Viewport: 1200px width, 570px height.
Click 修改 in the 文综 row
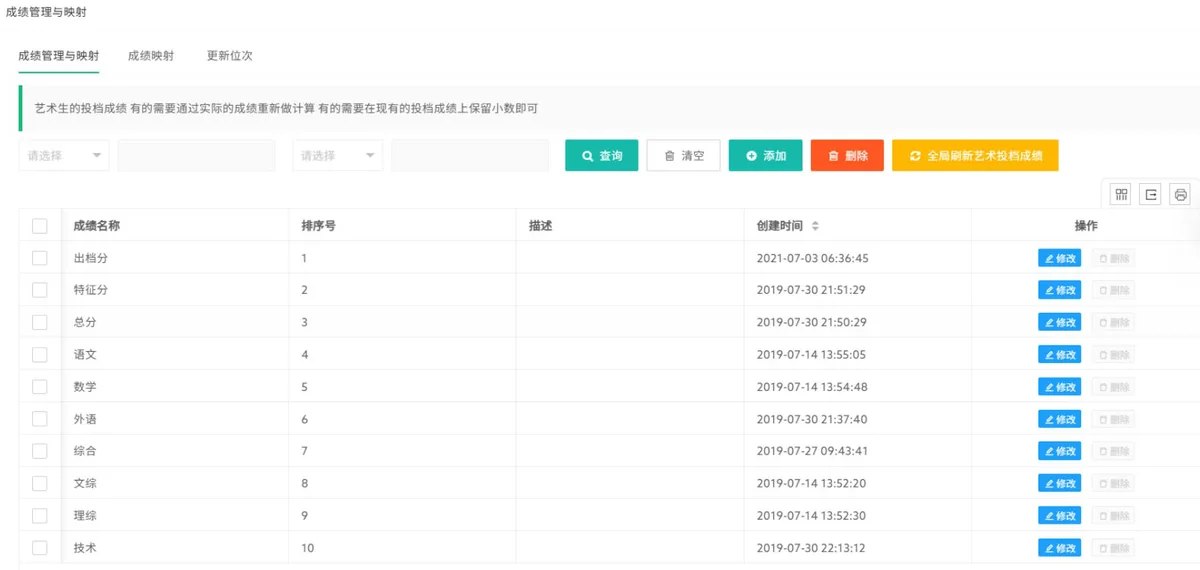(1060, 483)
